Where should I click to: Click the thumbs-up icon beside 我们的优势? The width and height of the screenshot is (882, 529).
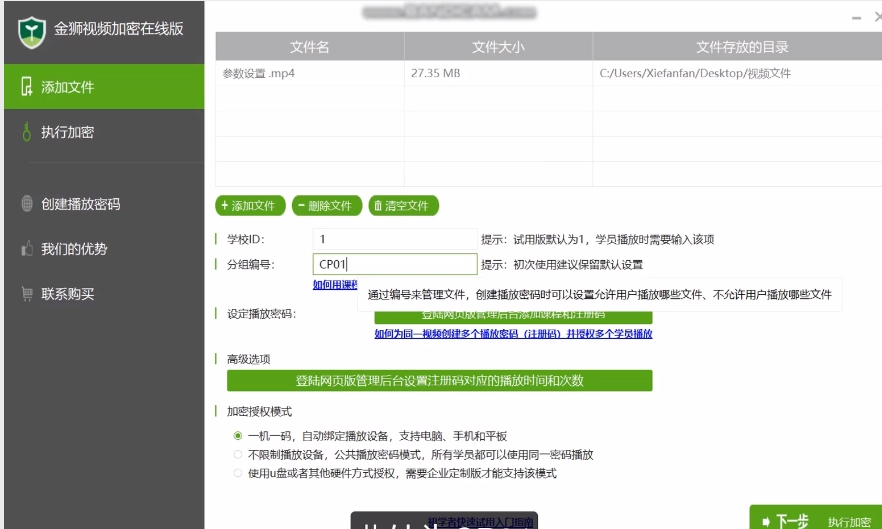pos(26,248)
